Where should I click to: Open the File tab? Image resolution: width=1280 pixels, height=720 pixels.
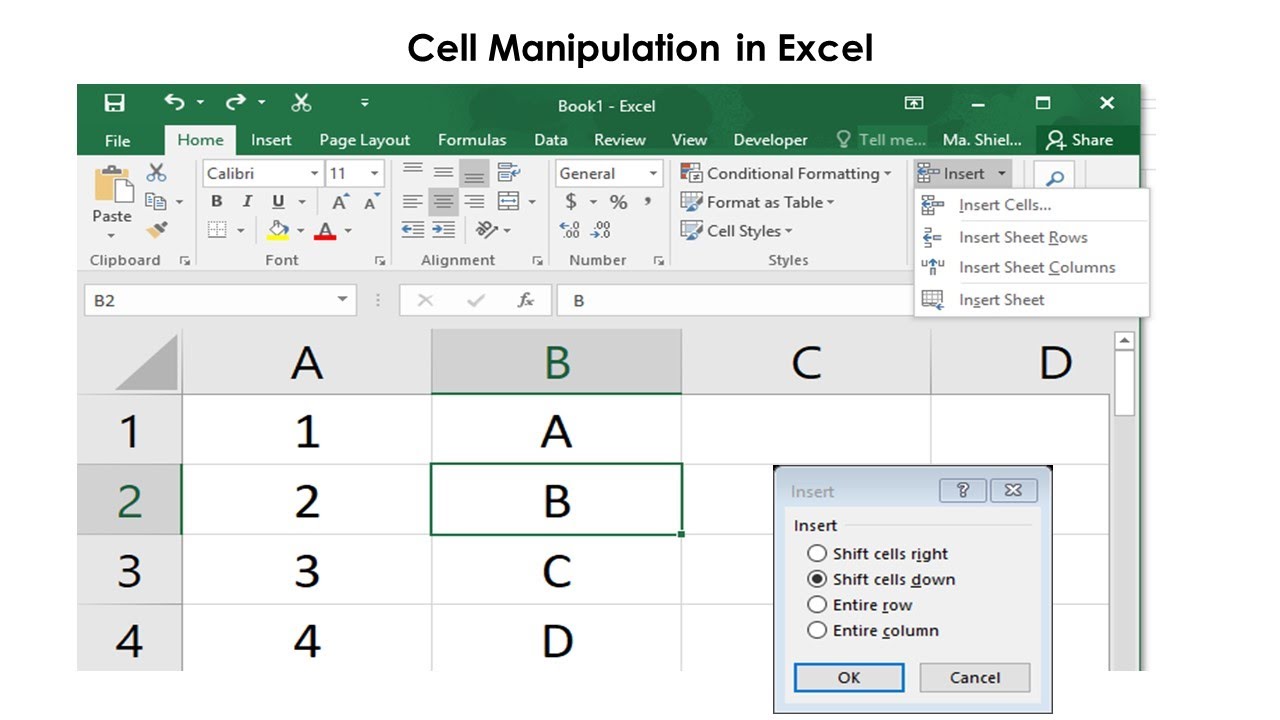point(117,140)
